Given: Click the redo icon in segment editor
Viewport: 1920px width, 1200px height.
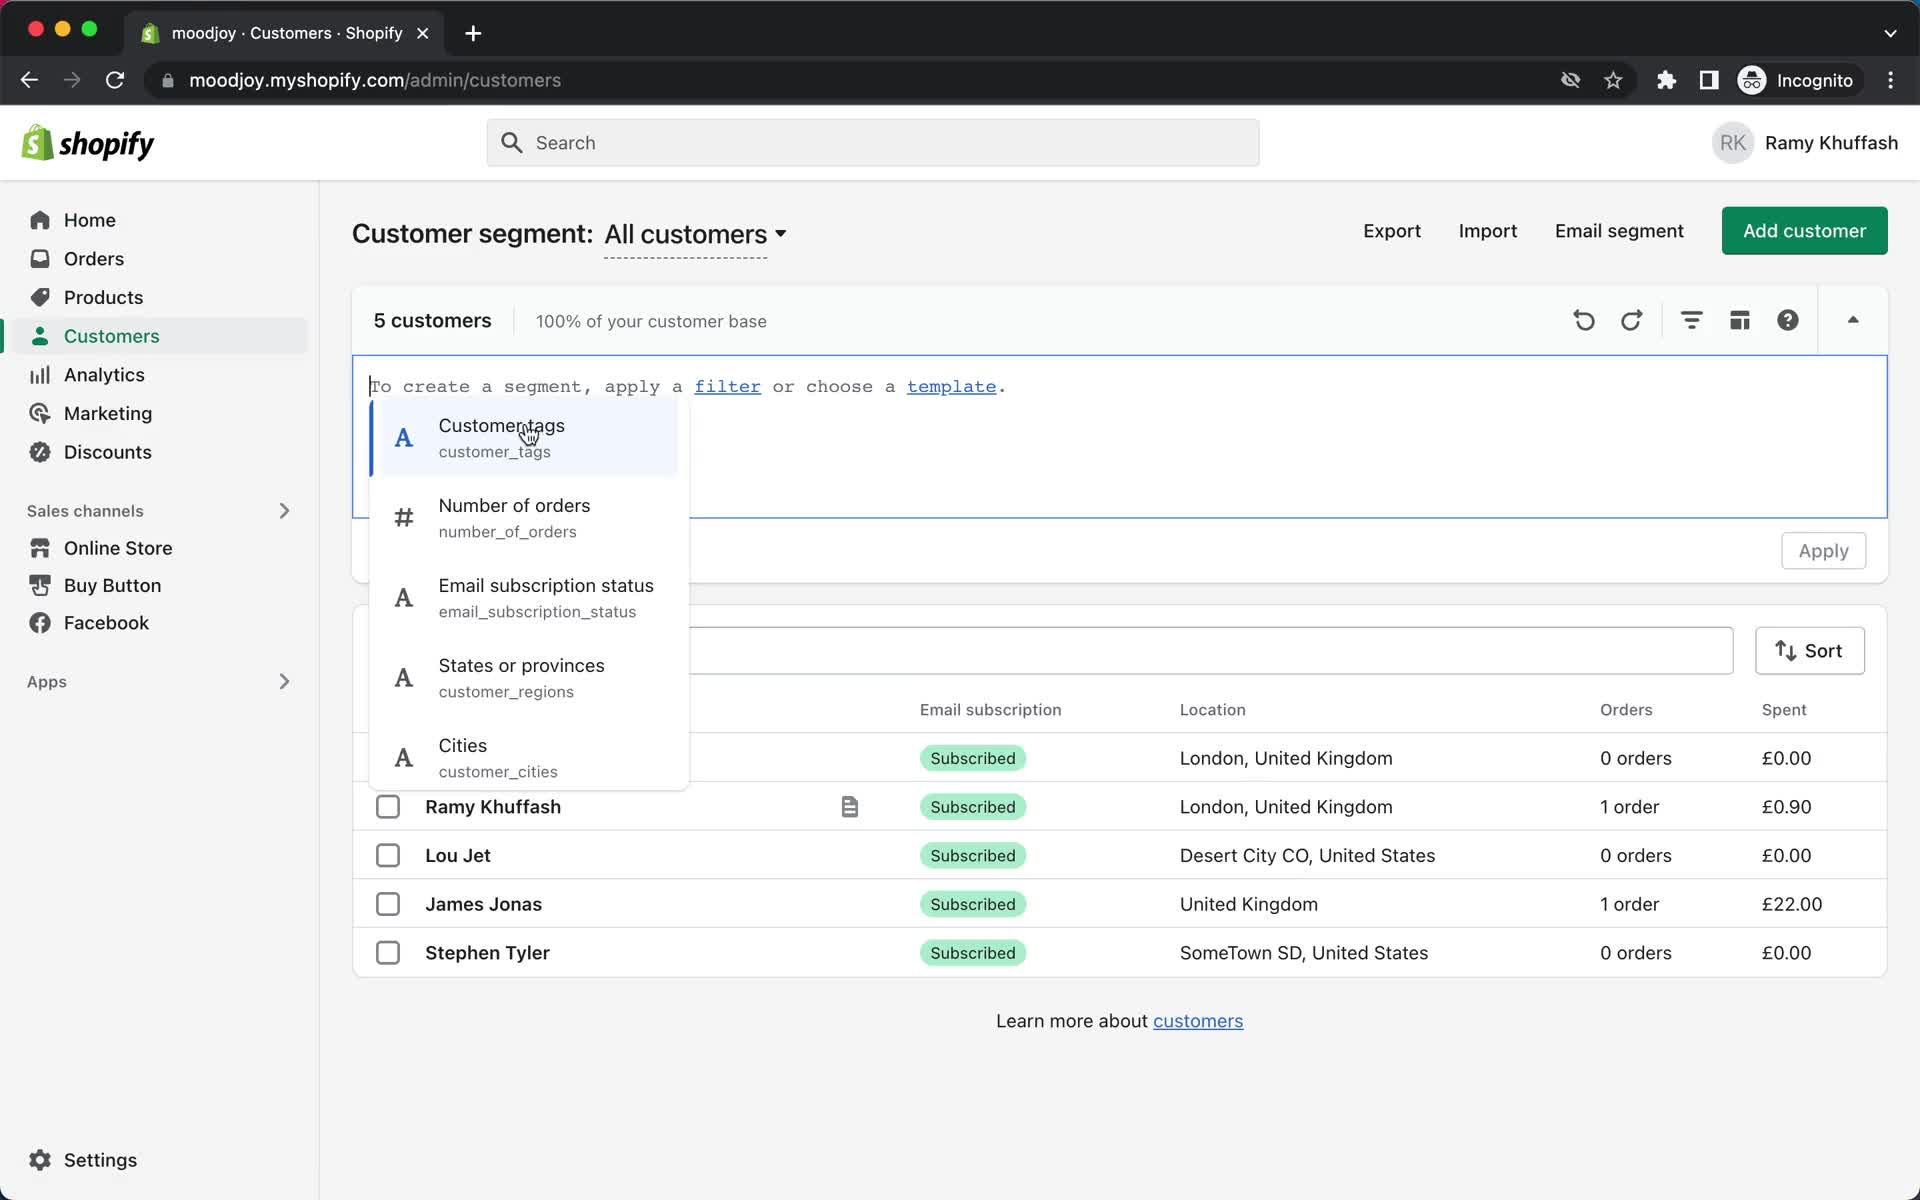Looking at the screenshot, I should click(x=1631, y=320).
